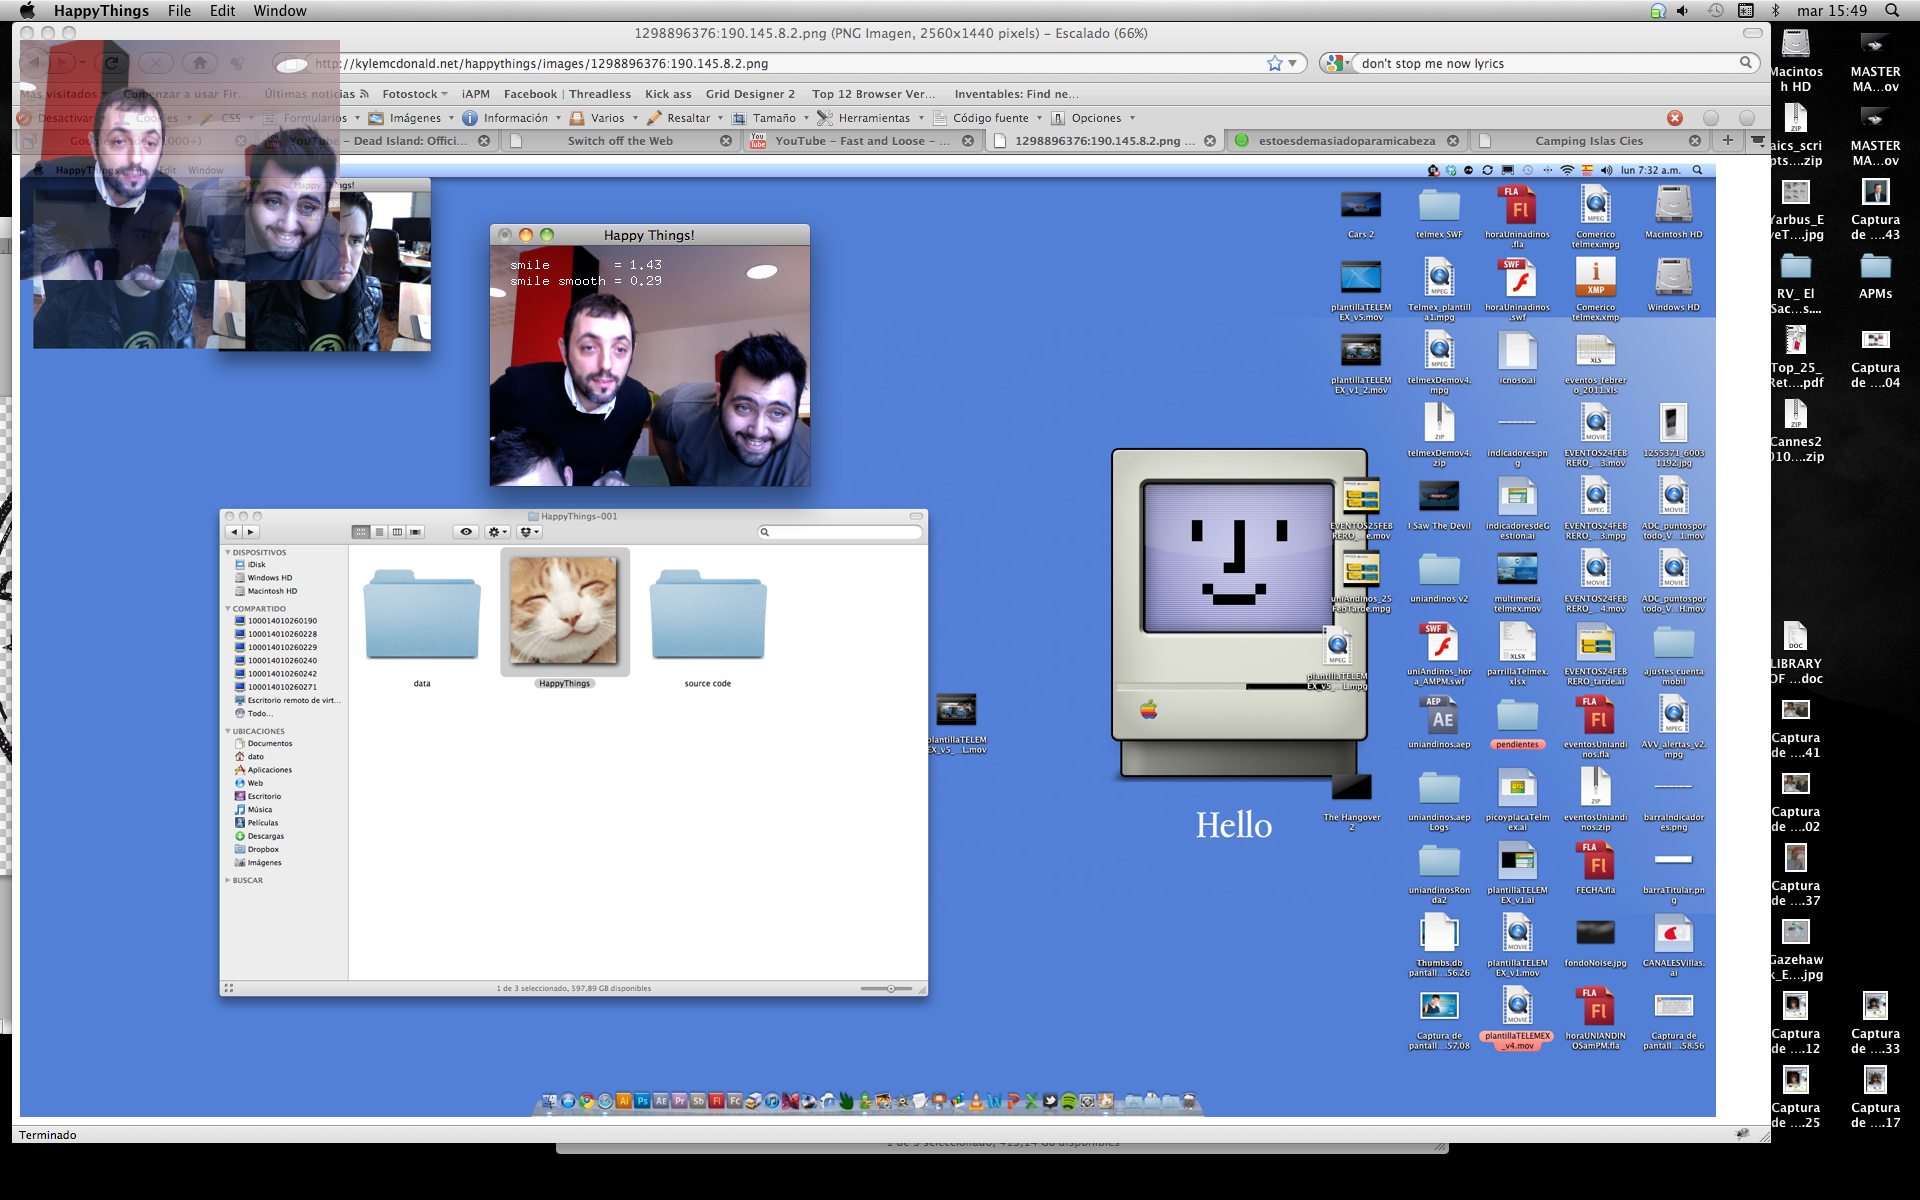Click the Bluetooth icon in the menu bar
This screenshot has height=1200, width=1920.
click(1777, 10)
